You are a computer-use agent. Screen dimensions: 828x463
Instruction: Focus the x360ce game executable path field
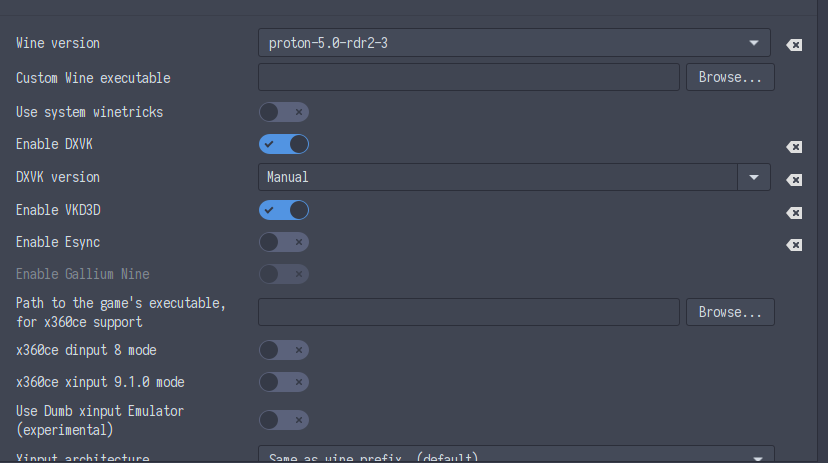pyautogui.click(x=469, y=312)
